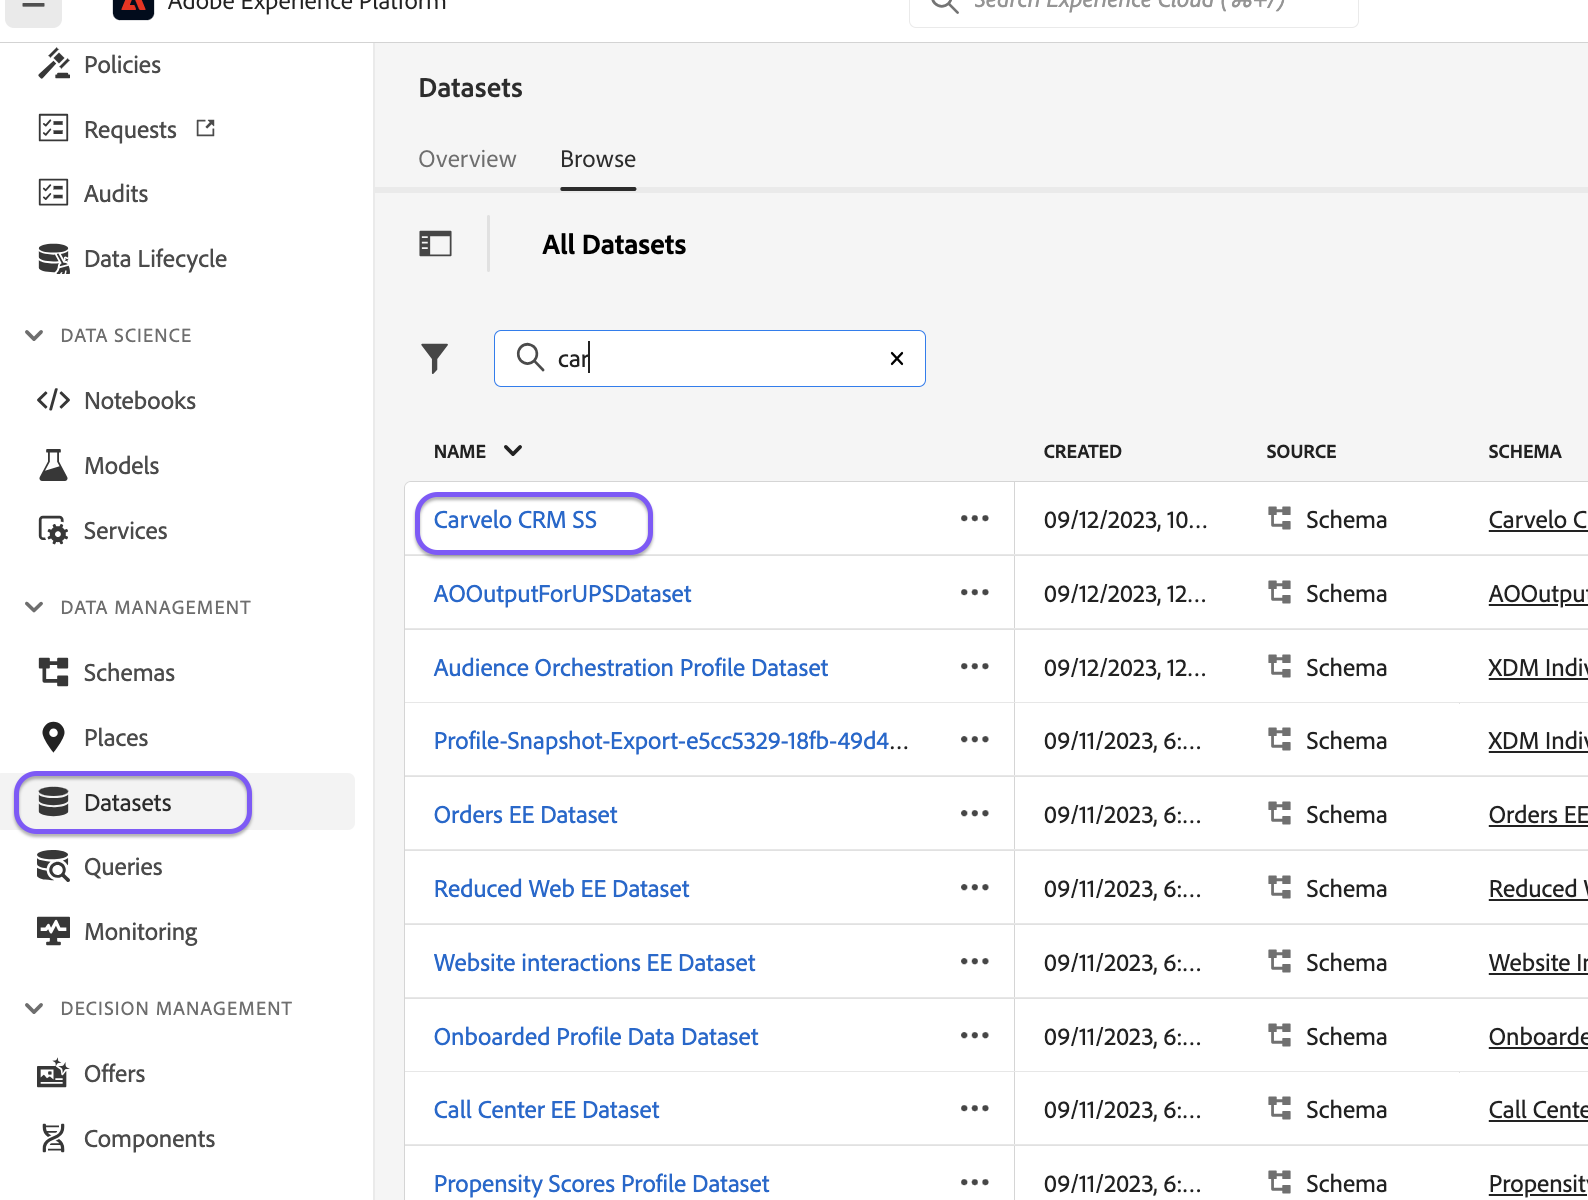The image size is (1588, 1200).
Task: Open Monitoring icon in sidebar
Action: point(53,931)
